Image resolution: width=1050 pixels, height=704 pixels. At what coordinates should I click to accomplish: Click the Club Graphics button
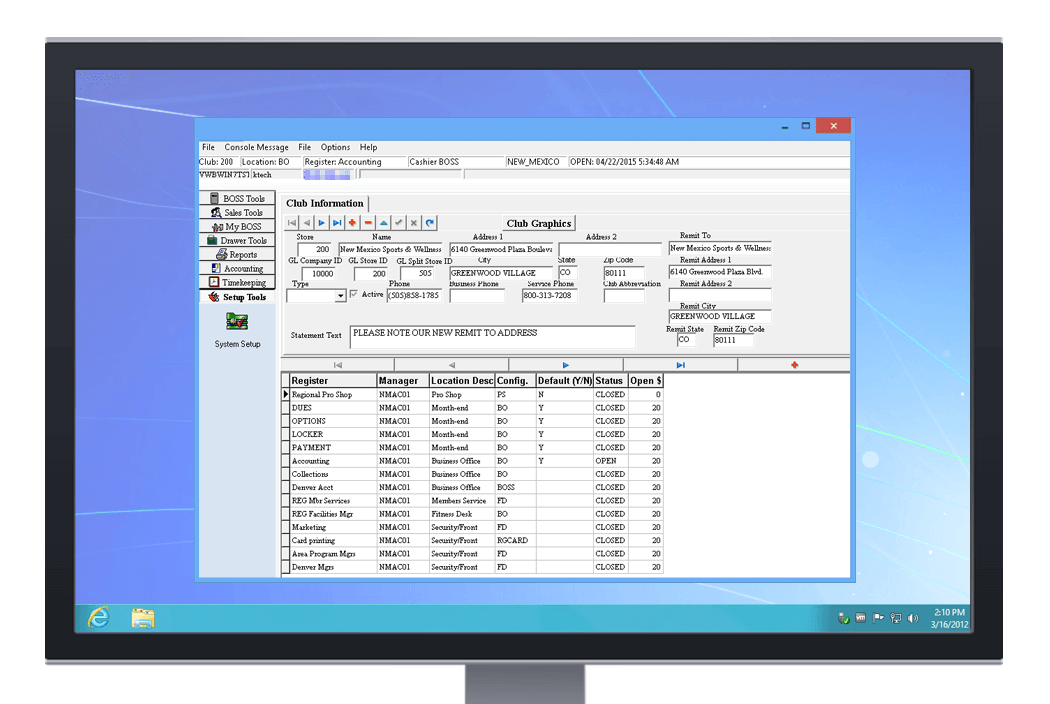point(539,223)
